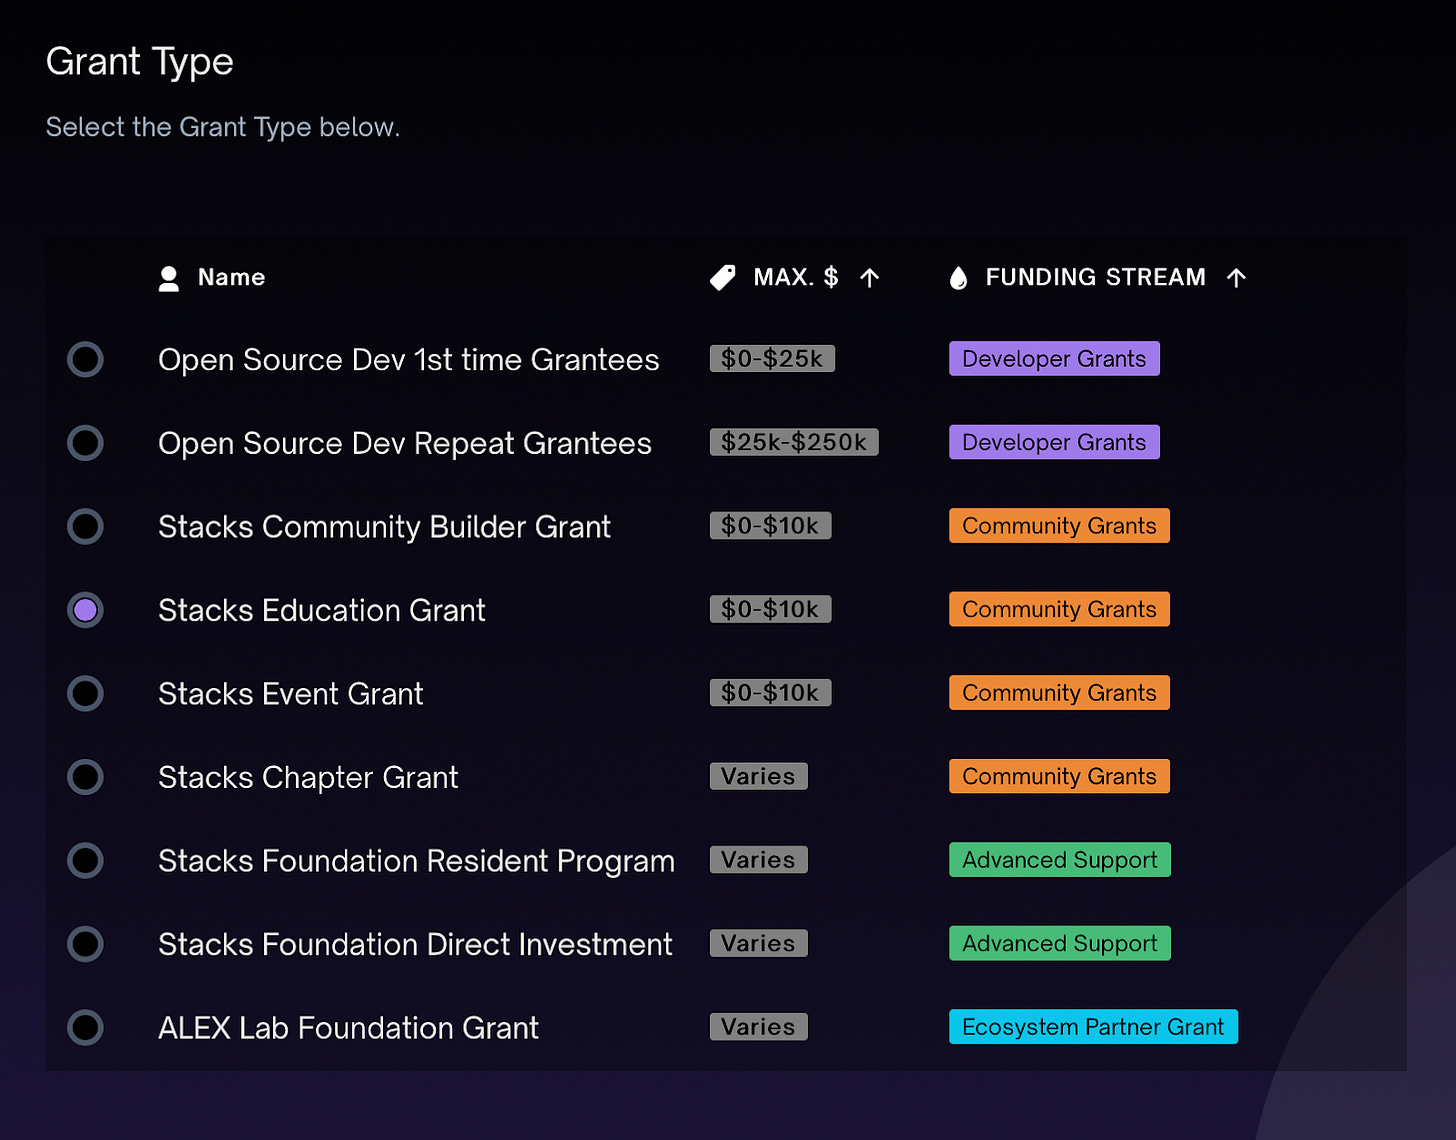Click the Varies badge for Direct Investment
Viewport: 1456px width, 1140px height.
(x=758, y=943)
